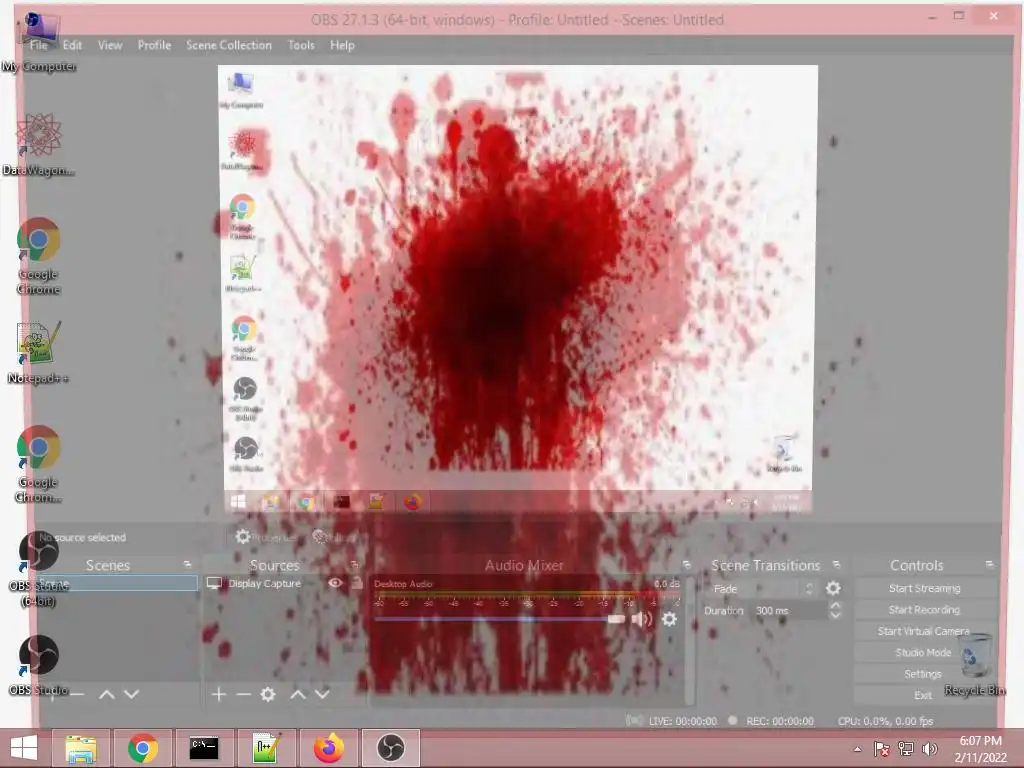The height and width of the screenshot is (768, 1024).
Task: Click the Exit button in Controls
Action: tap(925, 696)
